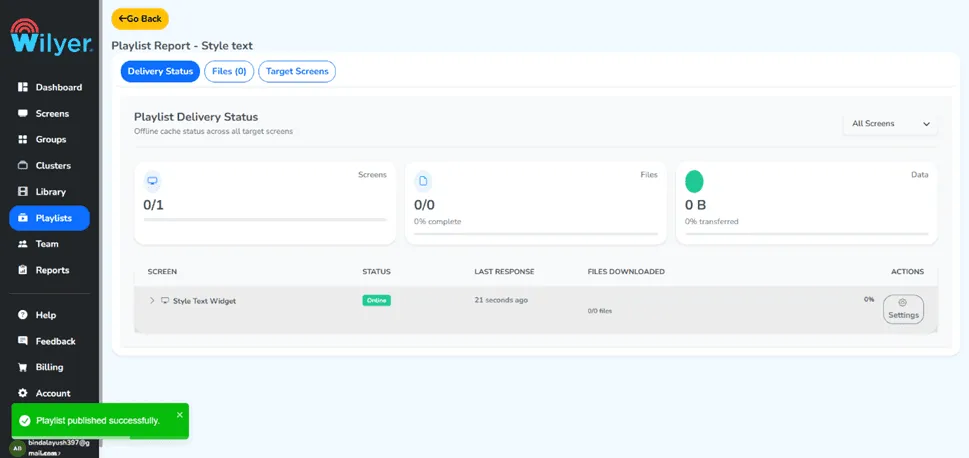Viewport: 969px width, 458px height.
Task: Open the Library icon in sidebar
Action: (23, 192)
